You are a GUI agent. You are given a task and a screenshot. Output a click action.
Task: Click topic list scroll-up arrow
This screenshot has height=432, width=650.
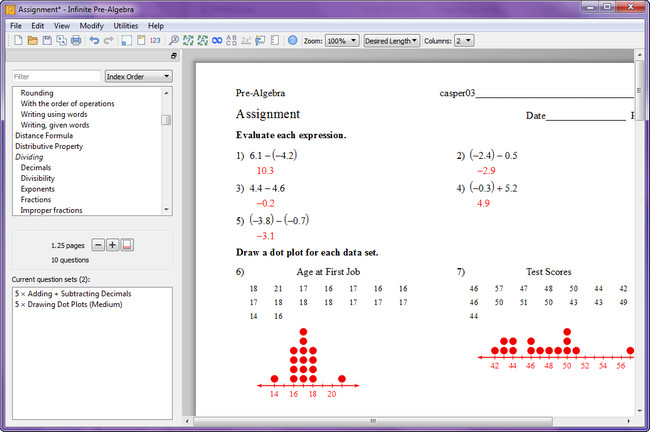(x=166, y=93)
